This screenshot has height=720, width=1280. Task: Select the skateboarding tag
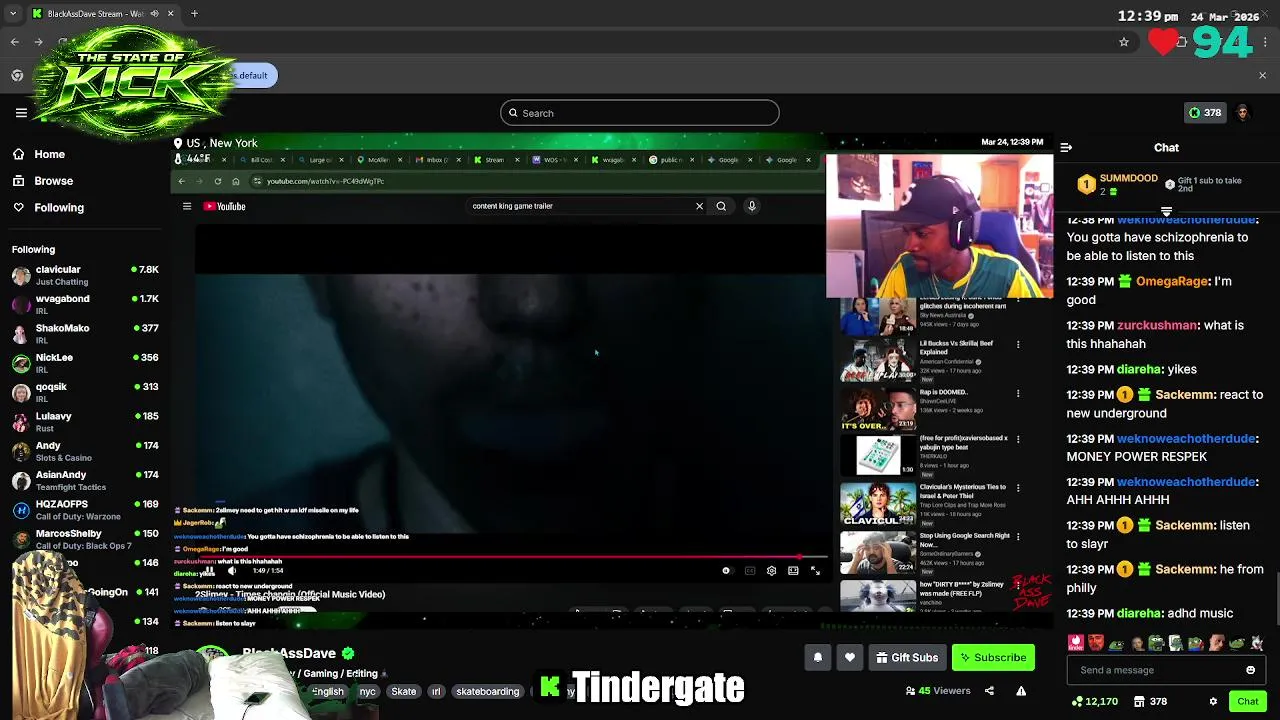click(487, 691)
